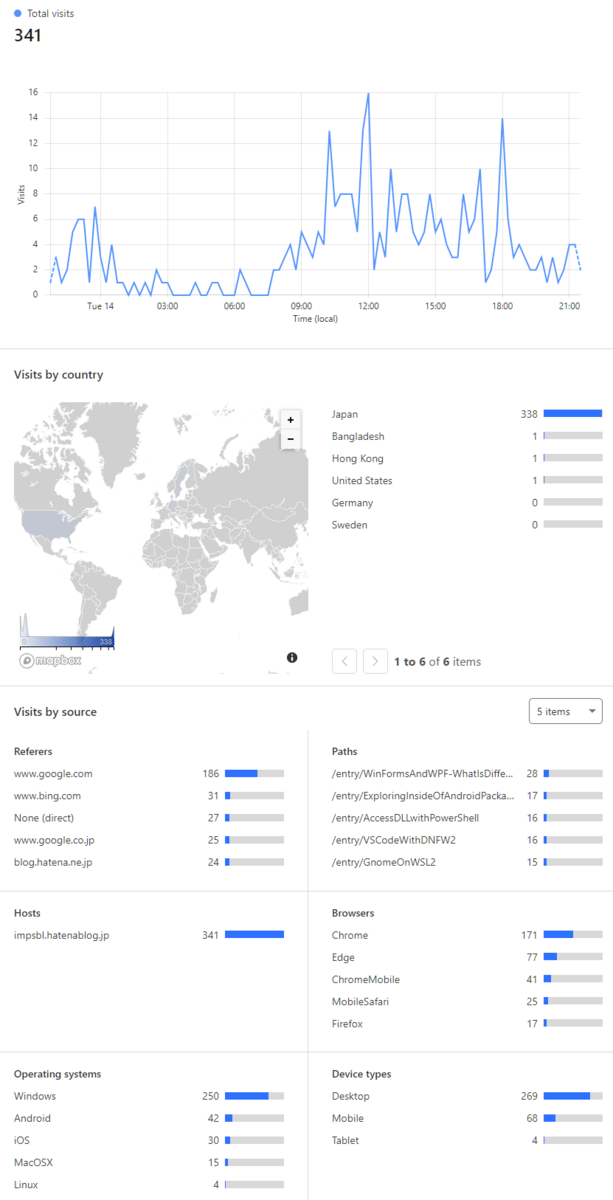Image resolution: width=613 pixels, height=1200 pixels.
Task: Click the blog.hatena.ne.jp referer row
Action: pyautogui.click(x=149, y=861)
